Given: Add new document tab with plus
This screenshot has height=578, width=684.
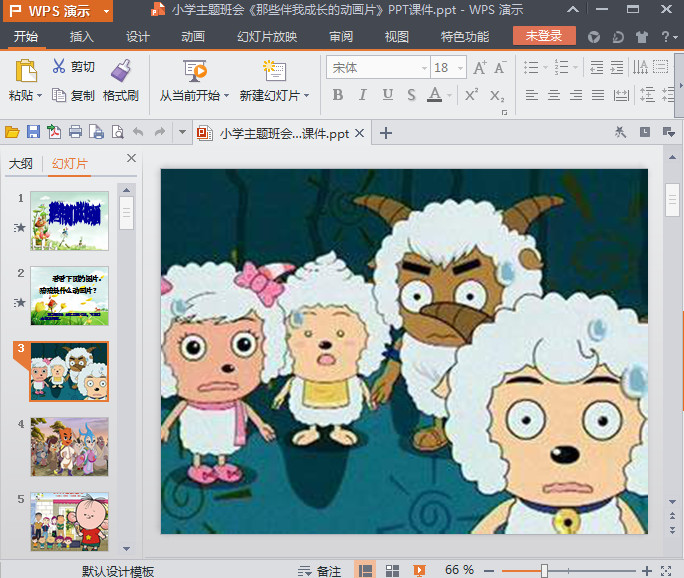Looking at the screenshot, I should tap(386, 133).
